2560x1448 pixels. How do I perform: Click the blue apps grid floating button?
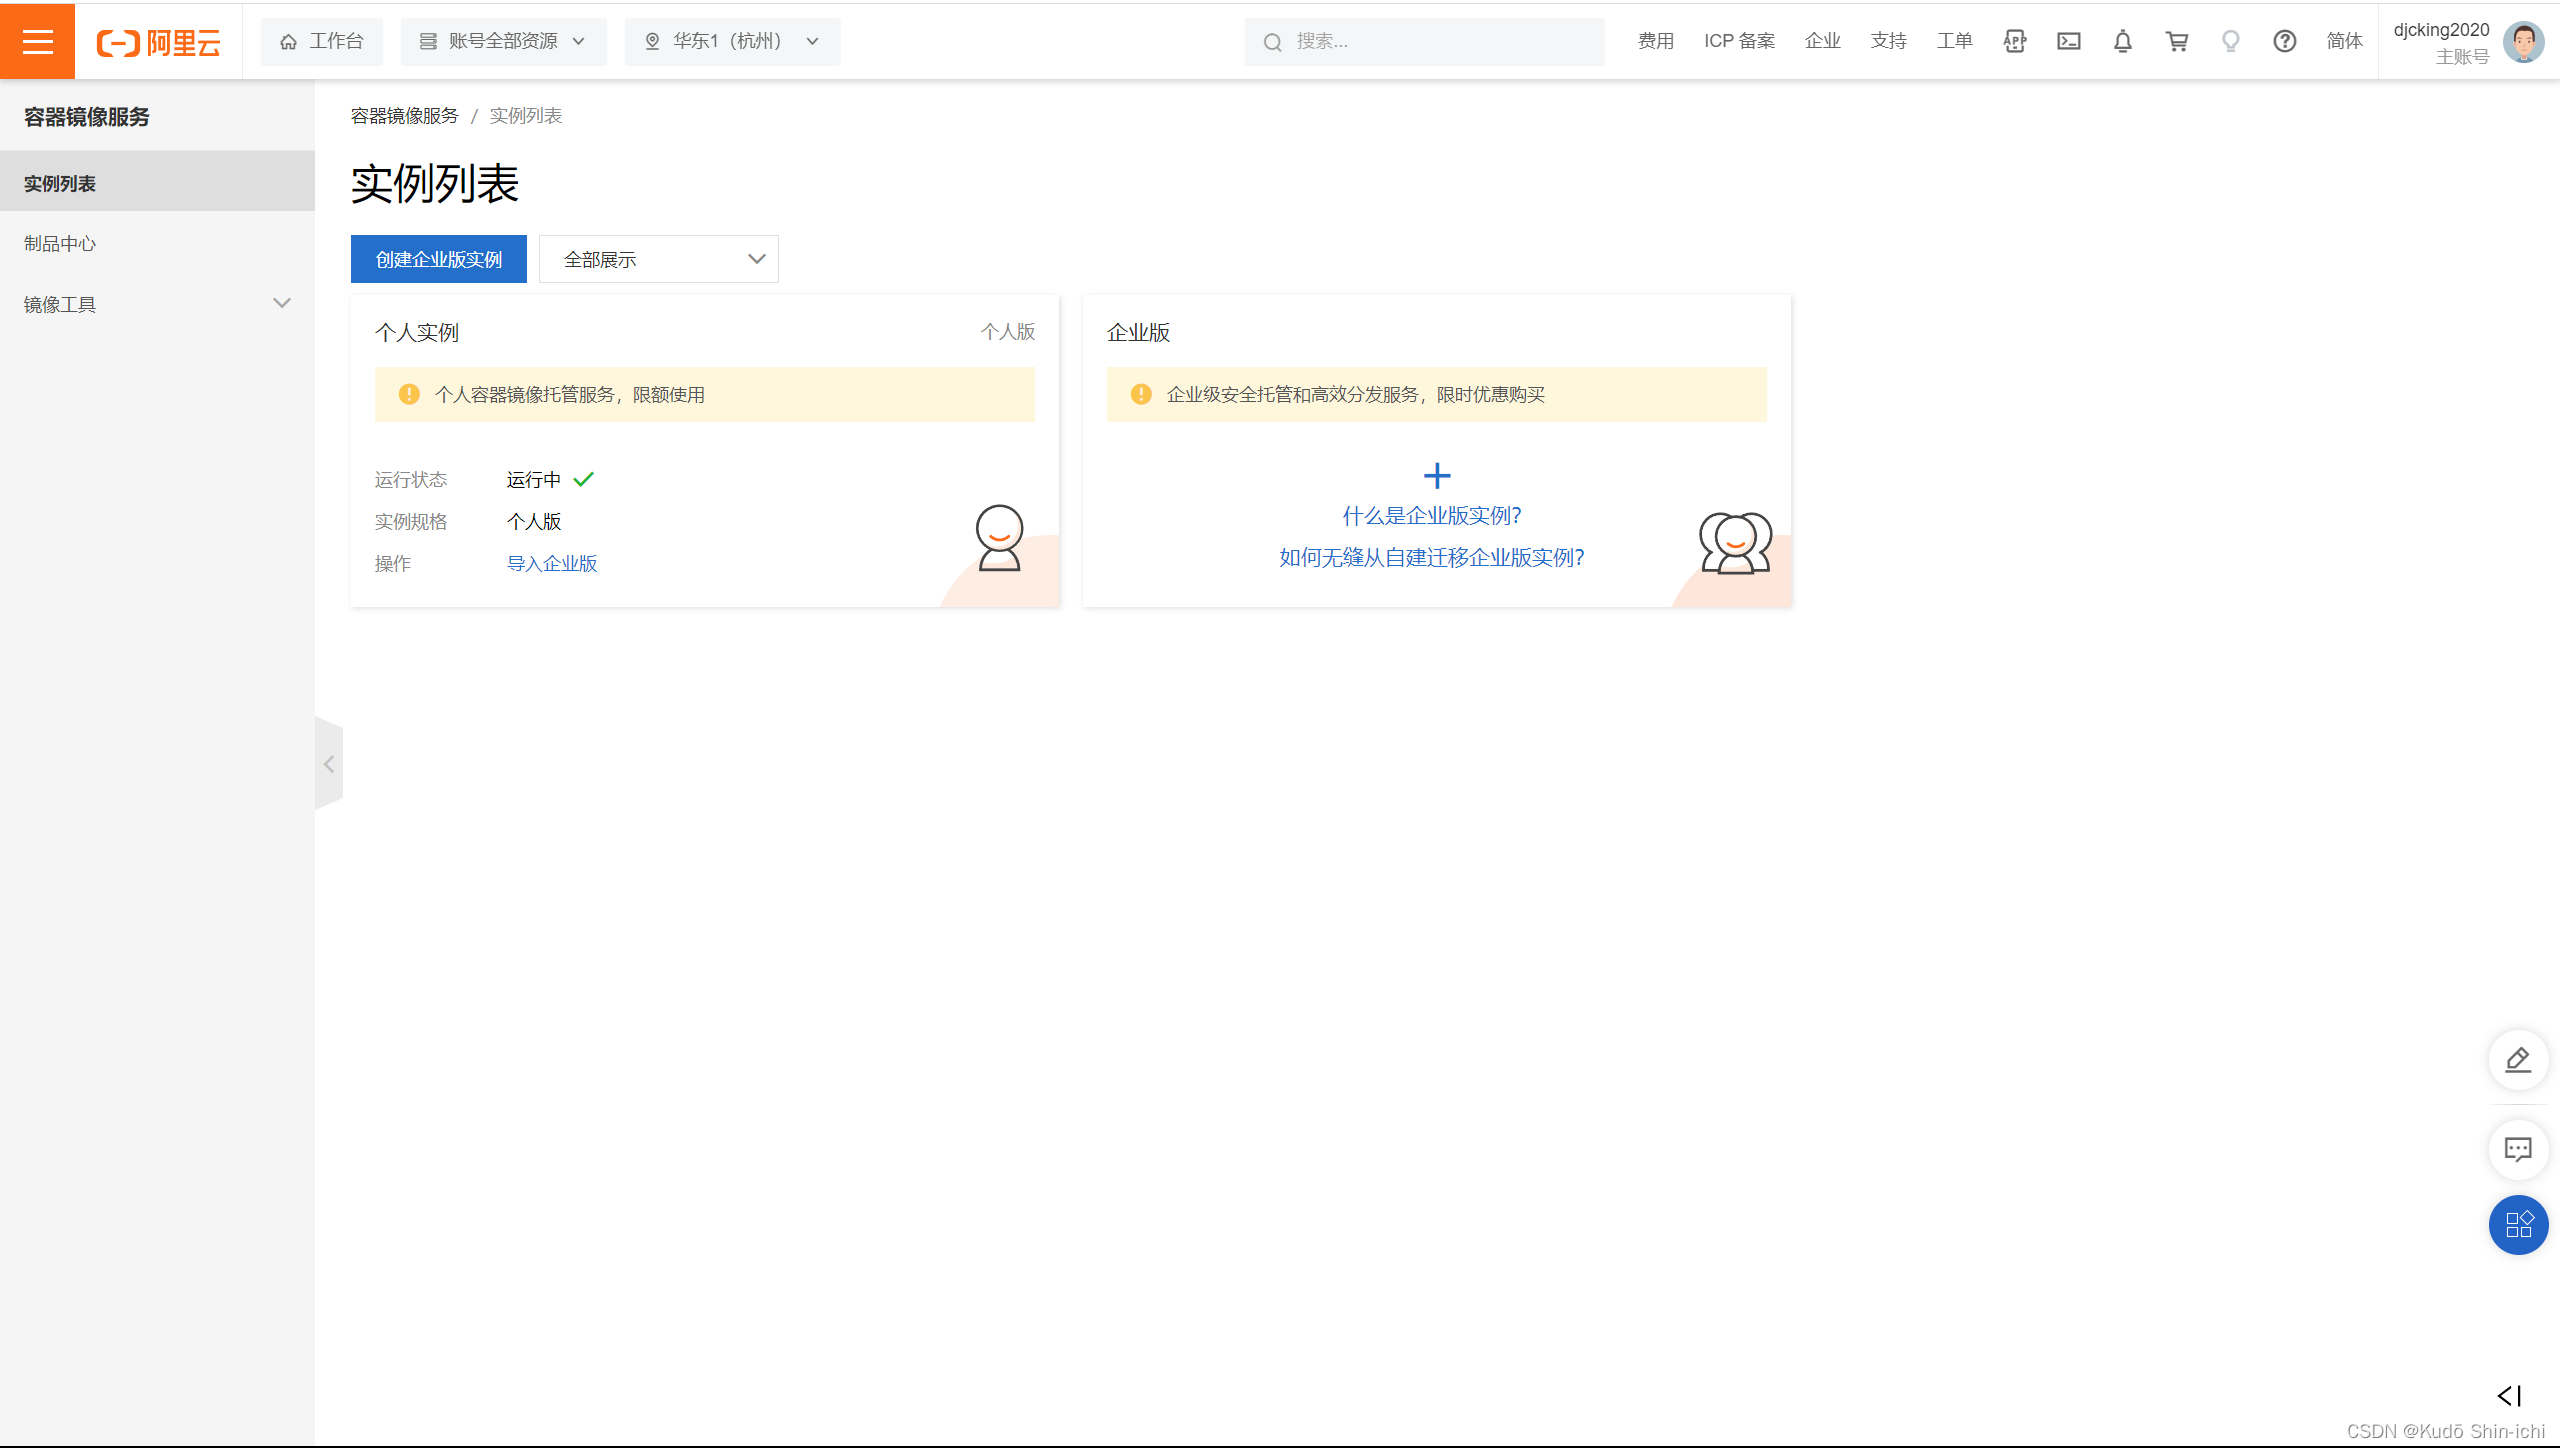[x=2517, y=1225]
